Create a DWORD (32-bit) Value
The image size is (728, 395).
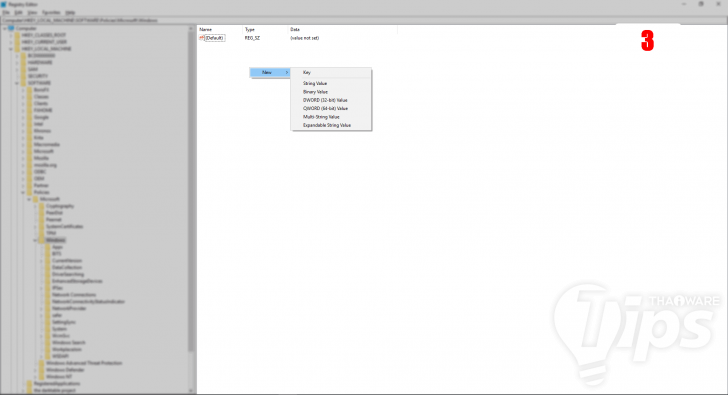331,100
